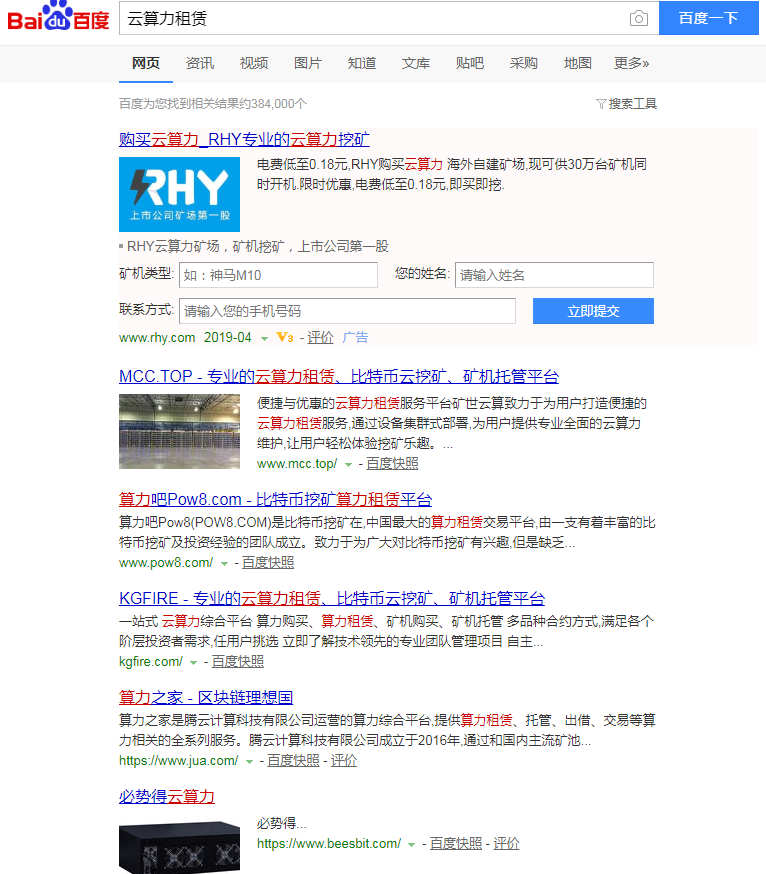Click the 百度一下 search button
The image size is (766, 874).
pos(709,18)
